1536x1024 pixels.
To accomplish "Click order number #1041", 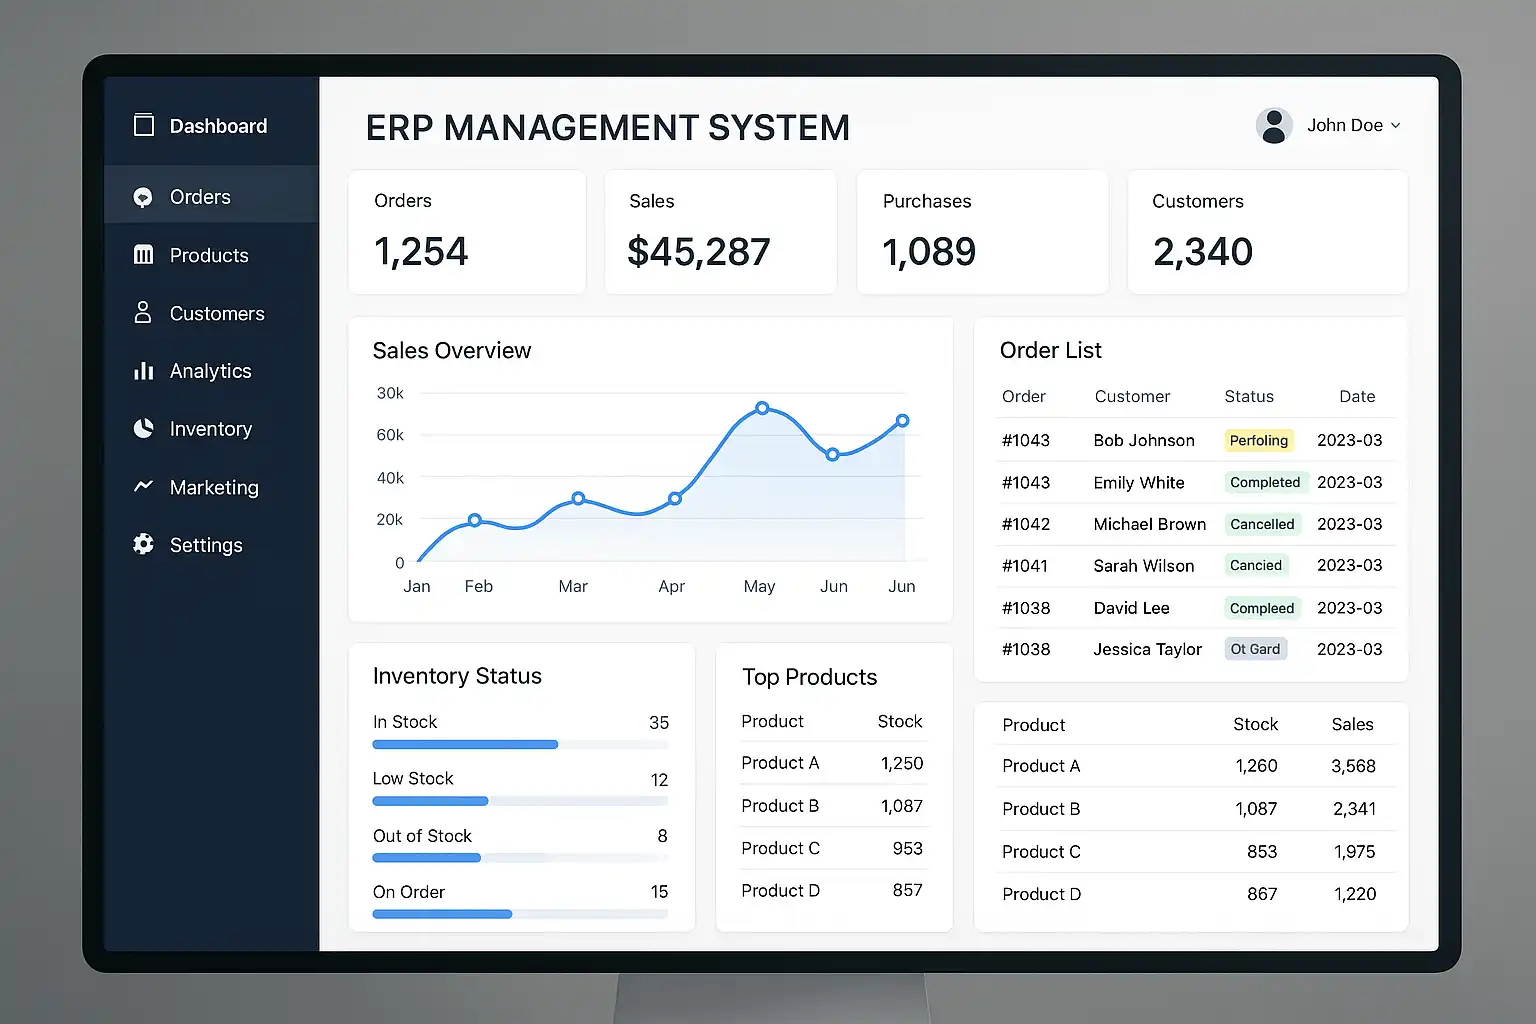I will pos(1025,566).
